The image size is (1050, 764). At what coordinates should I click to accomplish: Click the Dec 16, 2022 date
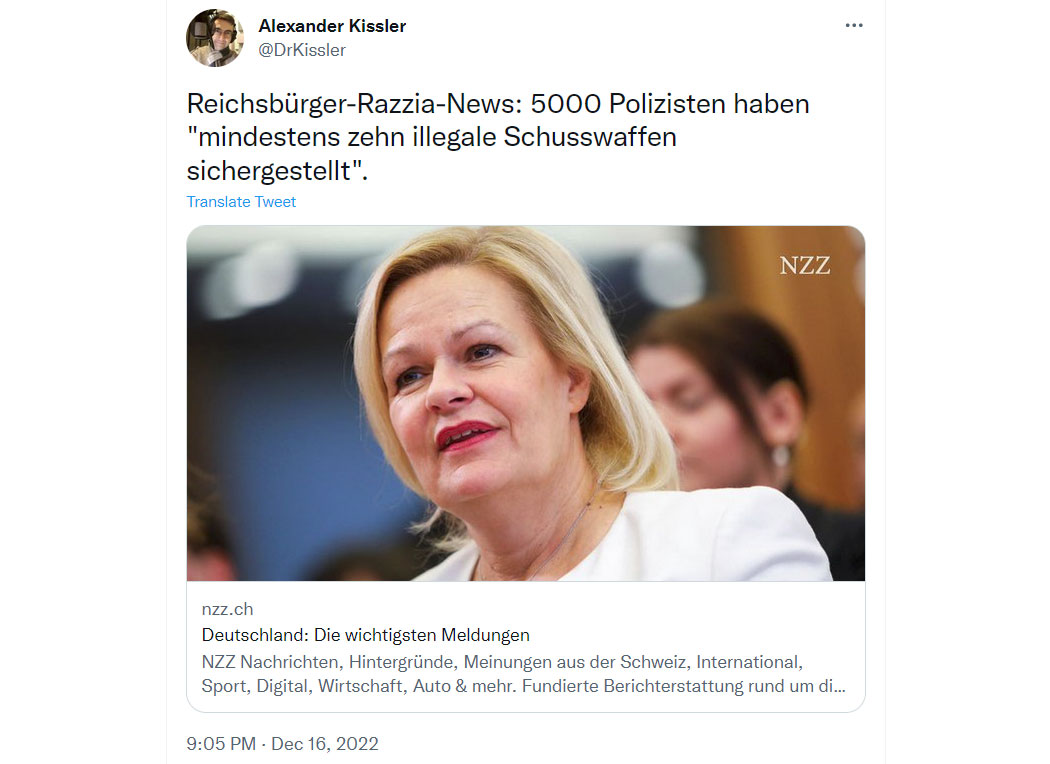pyautogui.click(x=325, y=744)
